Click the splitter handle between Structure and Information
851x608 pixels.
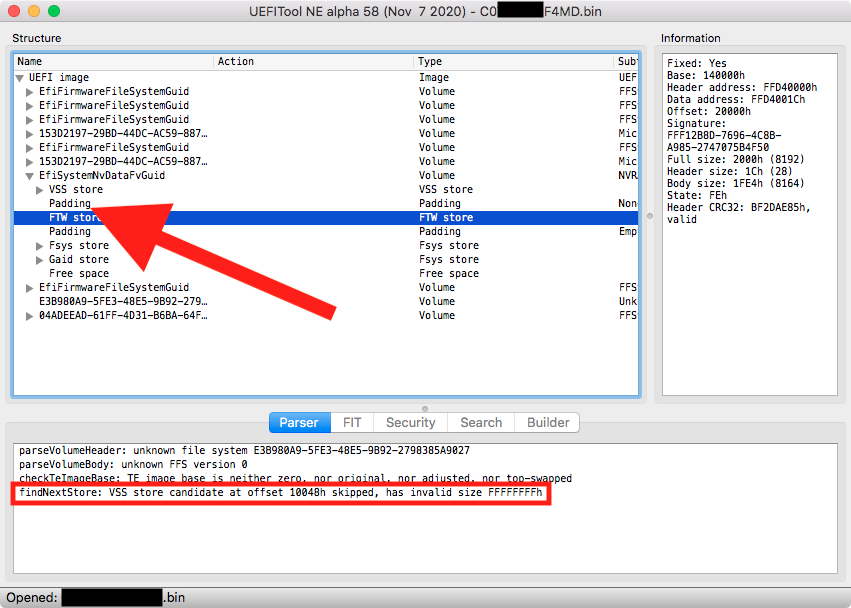click(x=650, y=216)
